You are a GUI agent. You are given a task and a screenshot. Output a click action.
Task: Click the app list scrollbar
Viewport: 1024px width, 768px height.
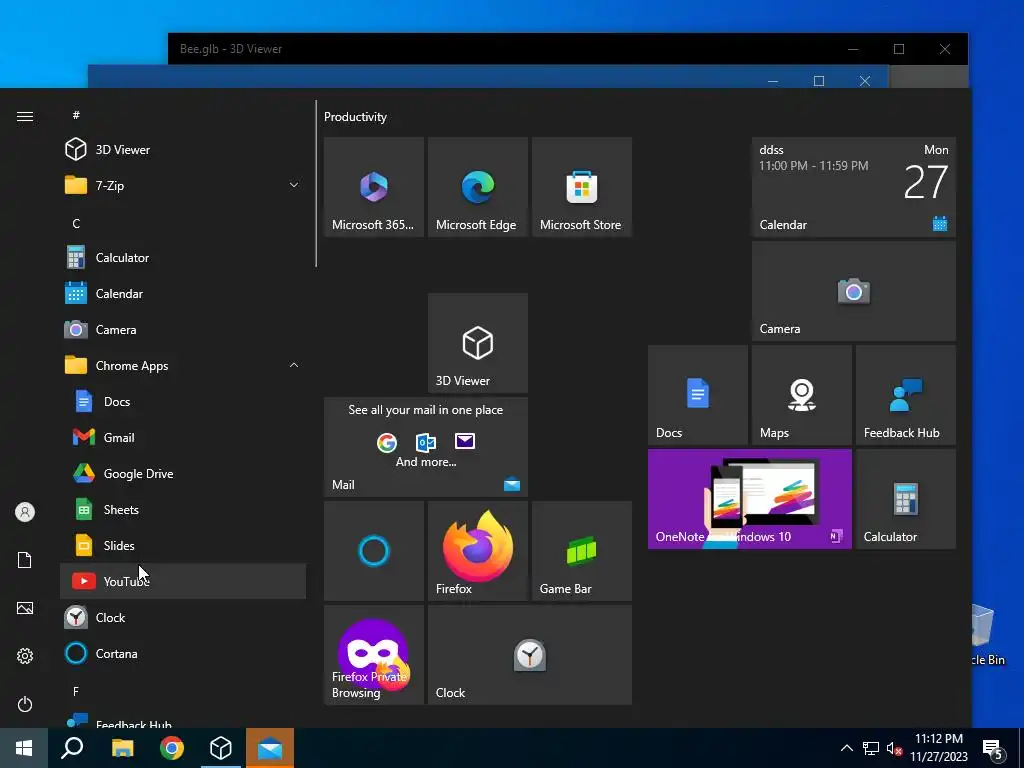coord(316,184)
